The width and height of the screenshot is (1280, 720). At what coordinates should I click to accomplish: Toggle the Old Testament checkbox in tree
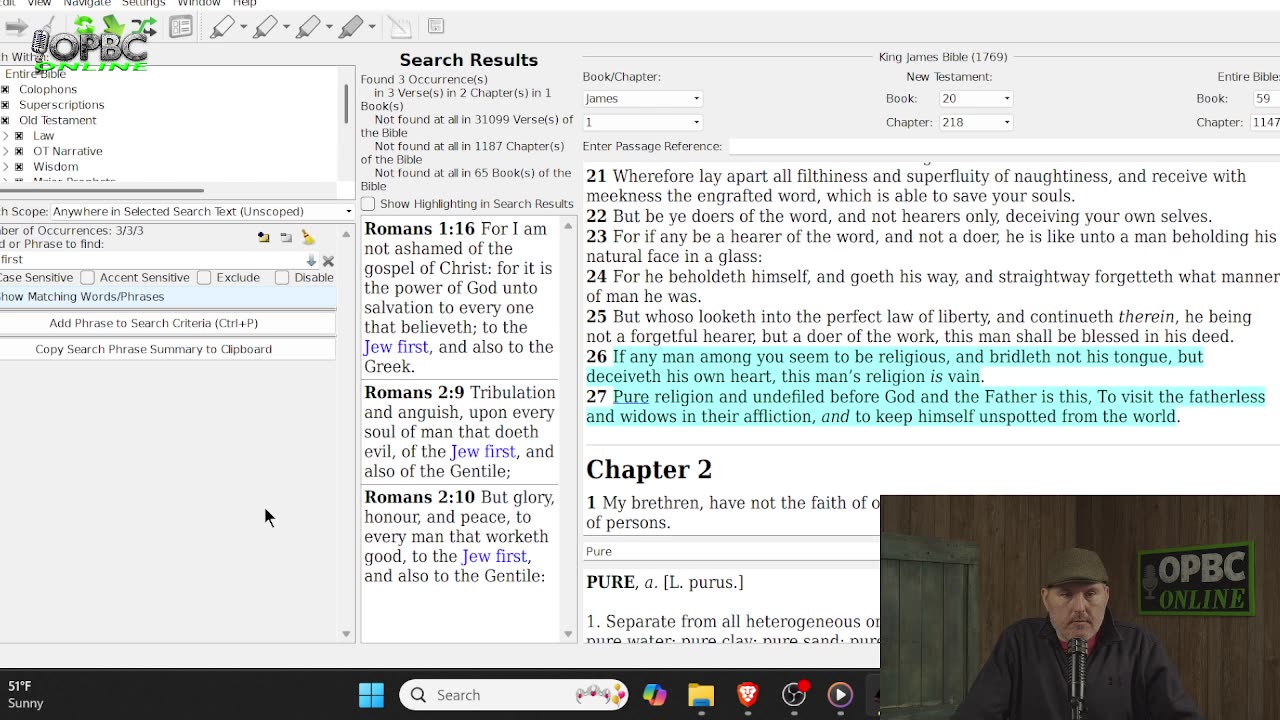5,121
